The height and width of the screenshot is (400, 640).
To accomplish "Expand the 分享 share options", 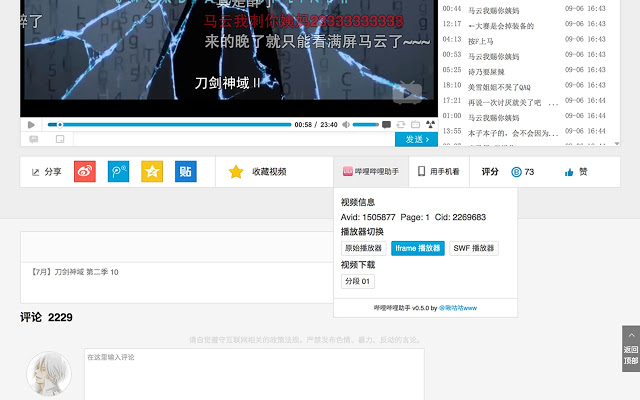I will tap(45, 172).
